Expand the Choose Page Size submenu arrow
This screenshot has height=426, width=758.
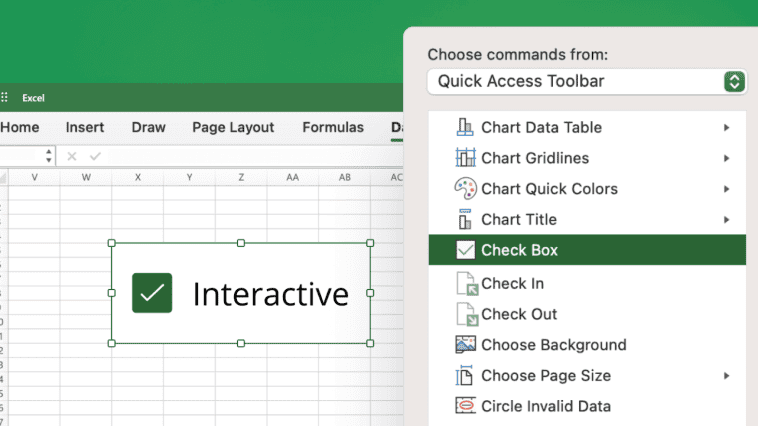tap(727, 376)
